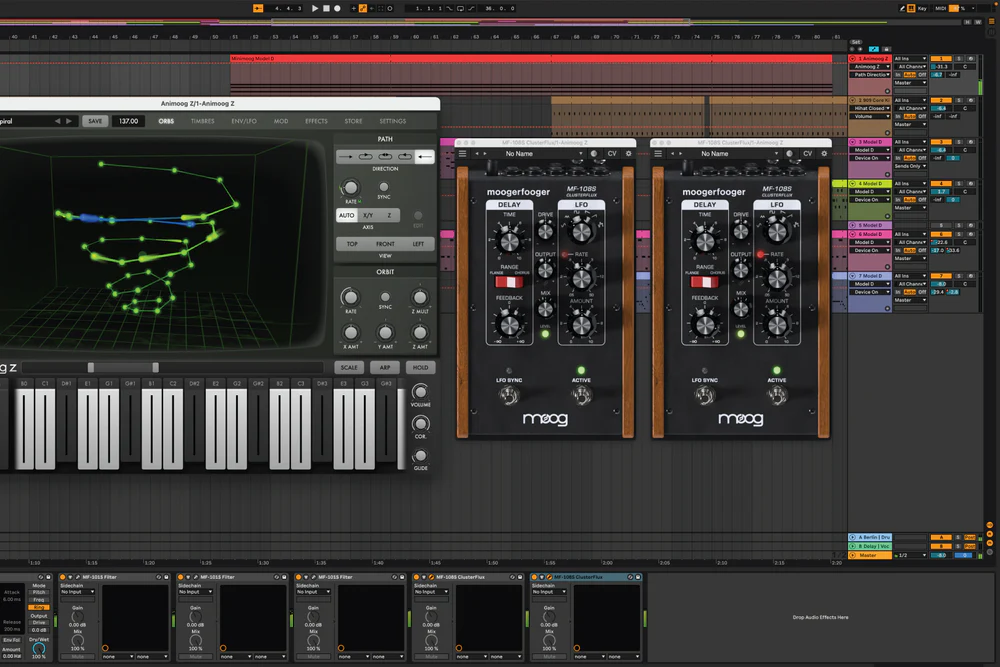Click the Record button in the transport bar

coord(337,8)
